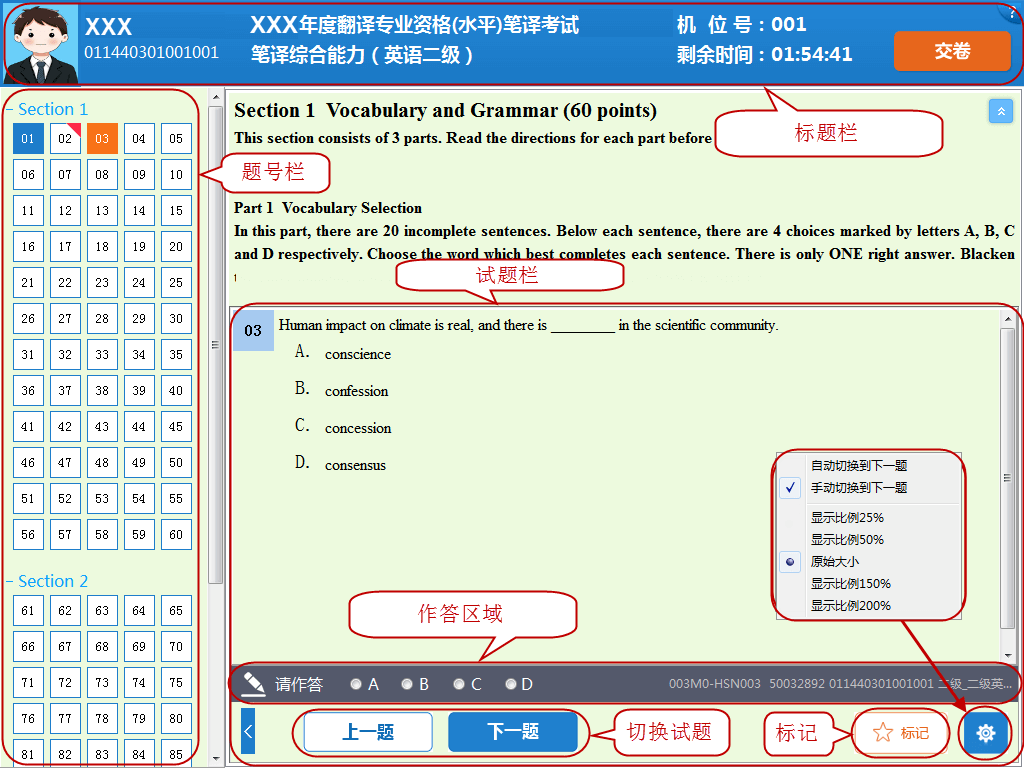Click answer choice text 'conscience'

click(x=358, y=354)
